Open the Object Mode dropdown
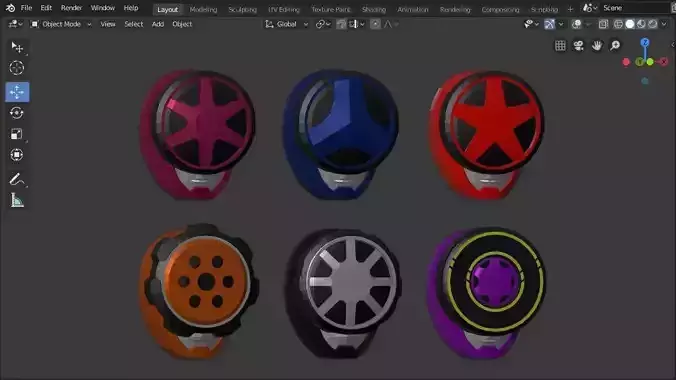The height and width of the screenshot is (380, 676). click(x=61, y=24)
